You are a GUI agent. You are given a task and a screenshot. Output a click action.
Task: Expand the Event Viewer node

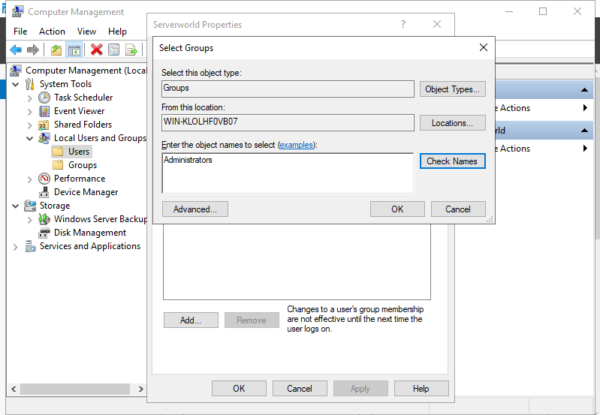[30, 112]
